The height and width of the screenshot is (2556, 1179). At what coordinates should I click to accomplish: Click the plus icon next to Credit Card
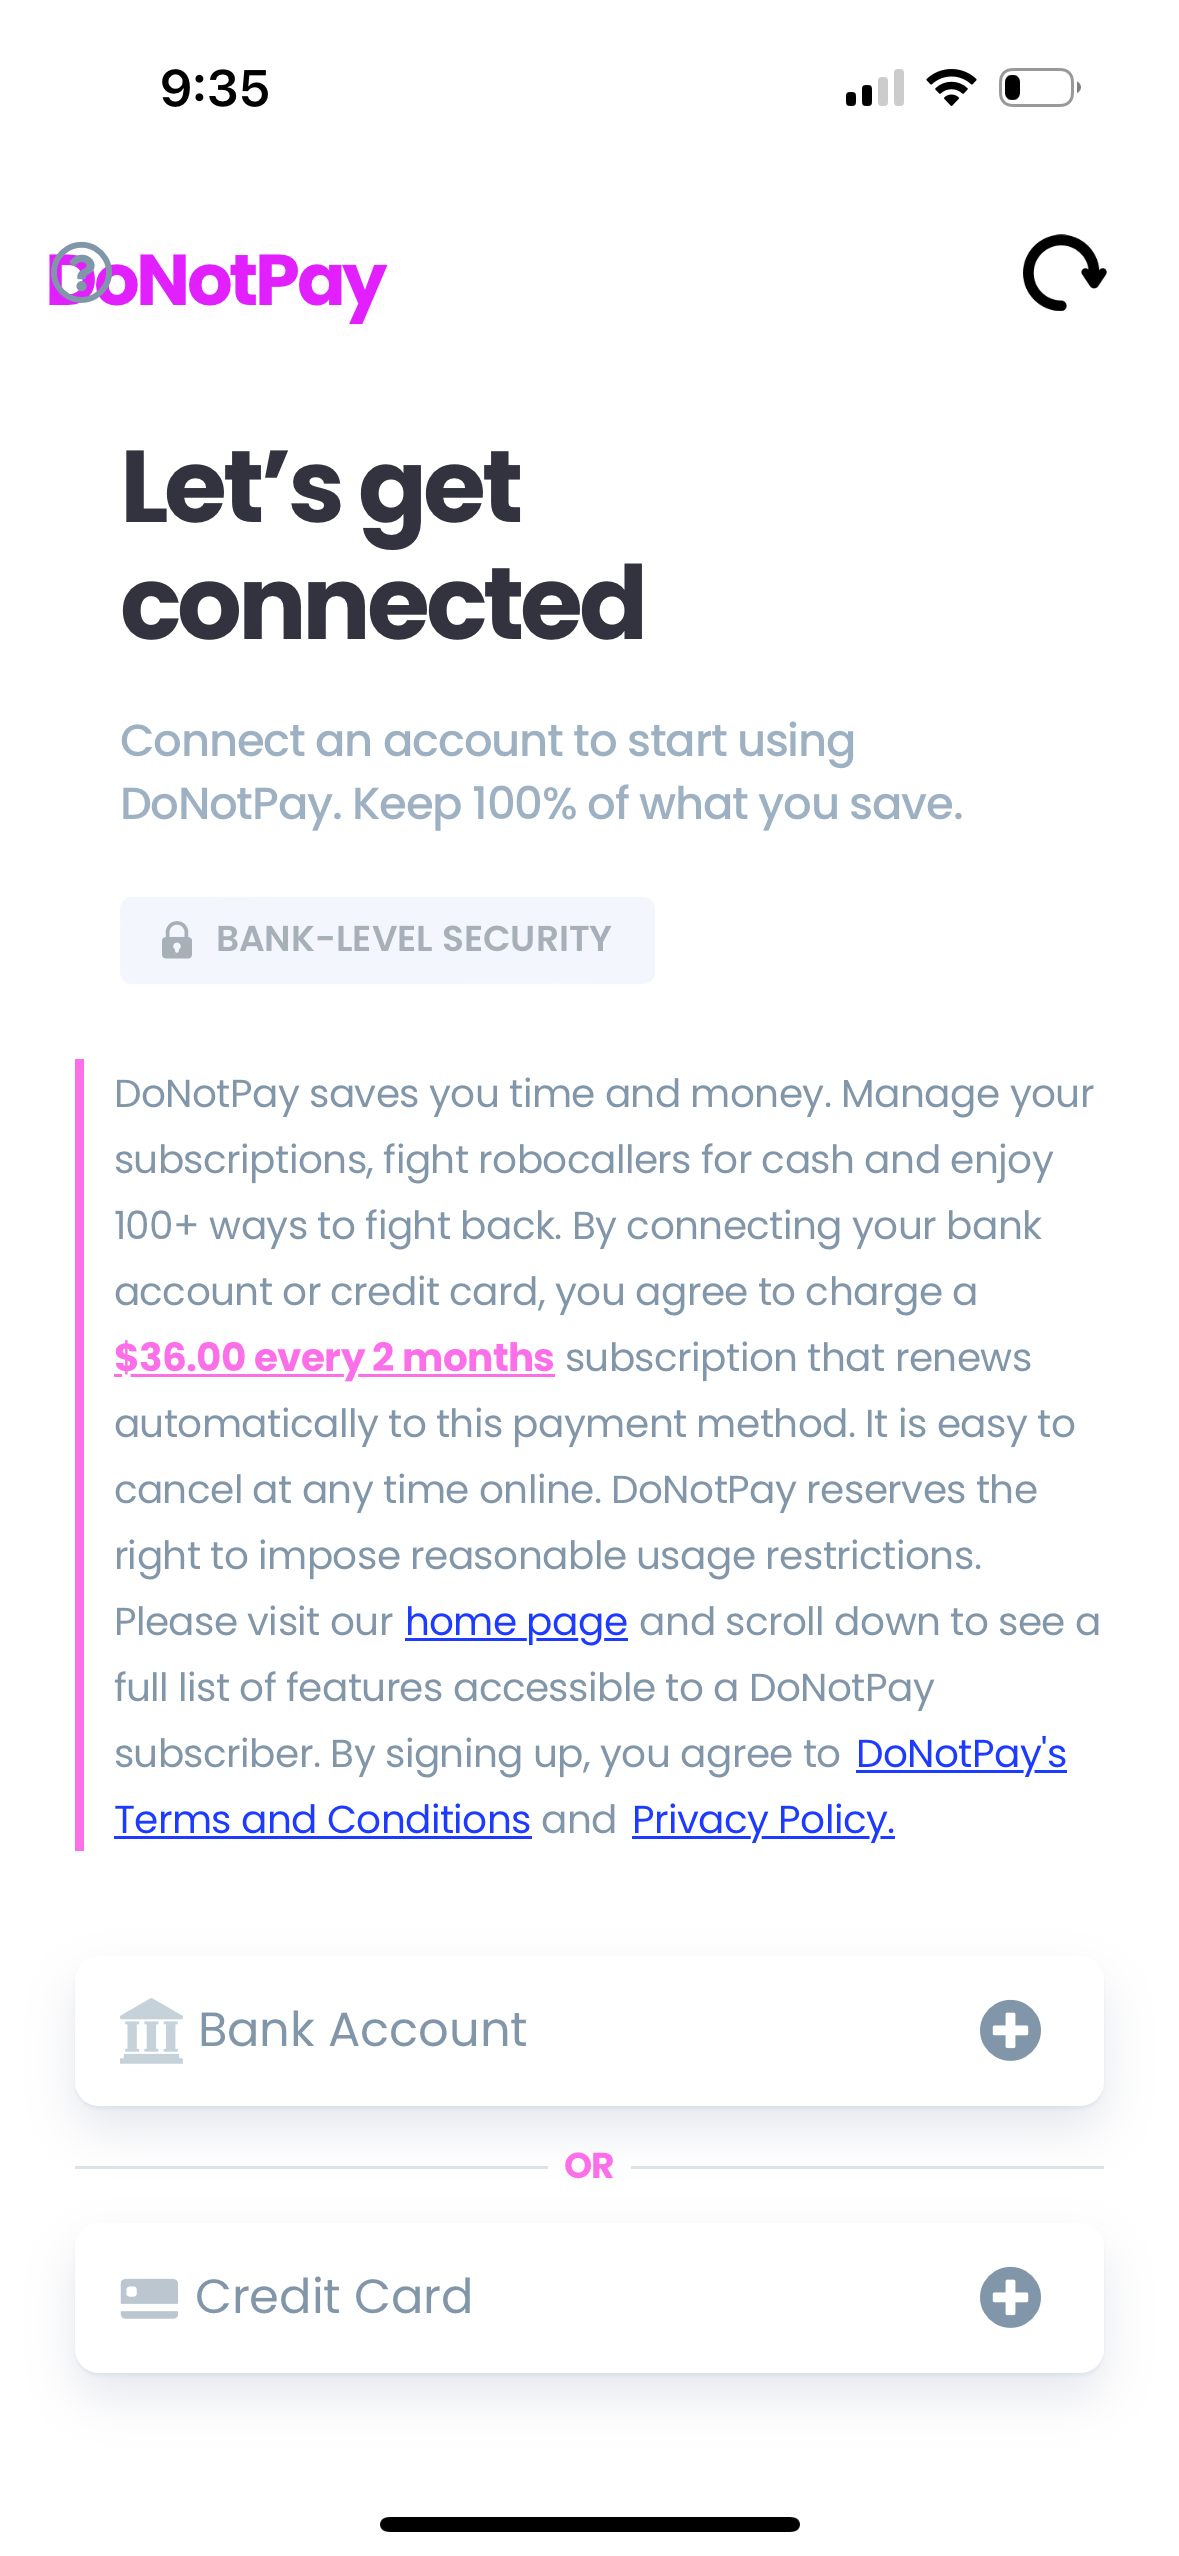[x=1008, y=2295]
